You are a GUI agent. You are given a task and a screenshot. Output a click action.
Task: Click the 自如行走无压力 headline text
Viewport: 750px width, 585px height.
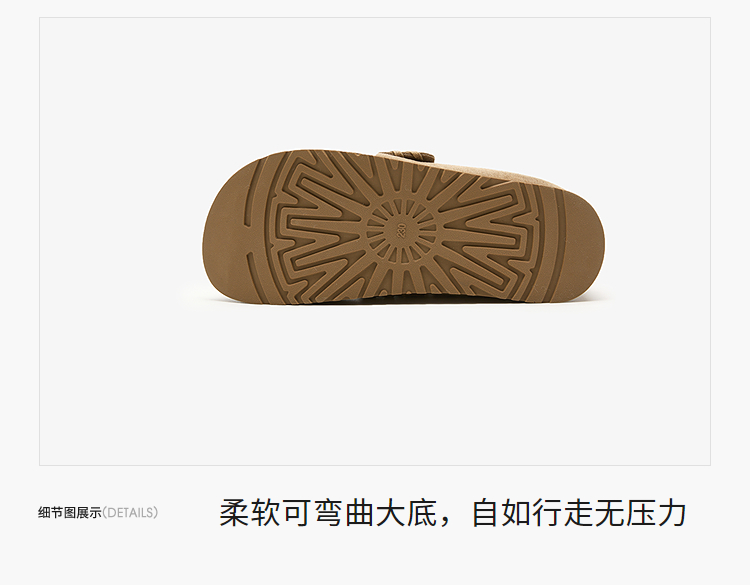point(579,513)
